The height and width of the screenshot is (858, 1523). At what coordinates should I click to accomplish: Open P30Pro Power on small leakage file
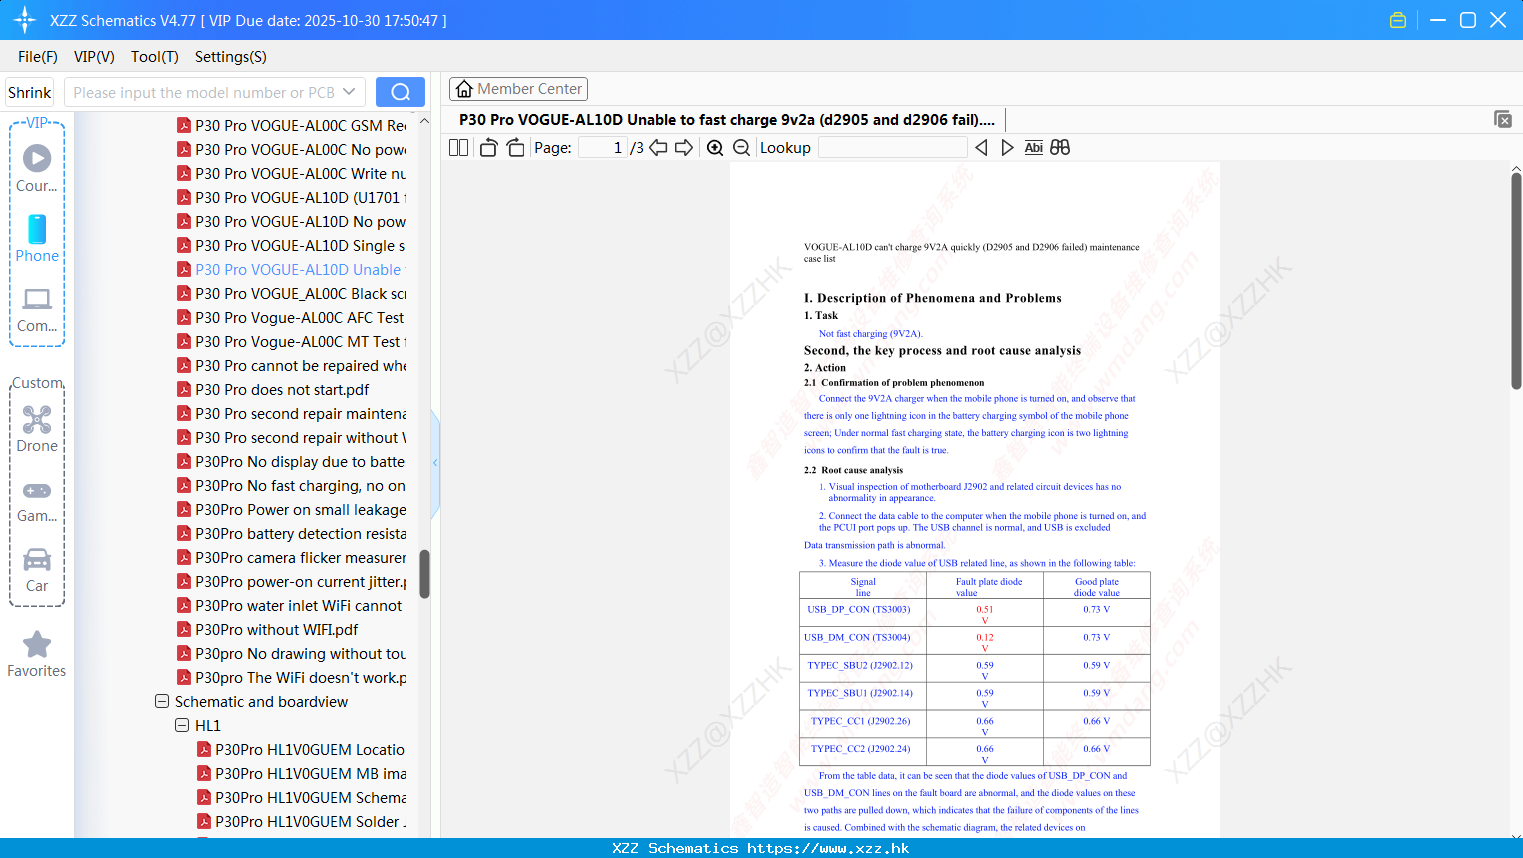pos(292,509)
